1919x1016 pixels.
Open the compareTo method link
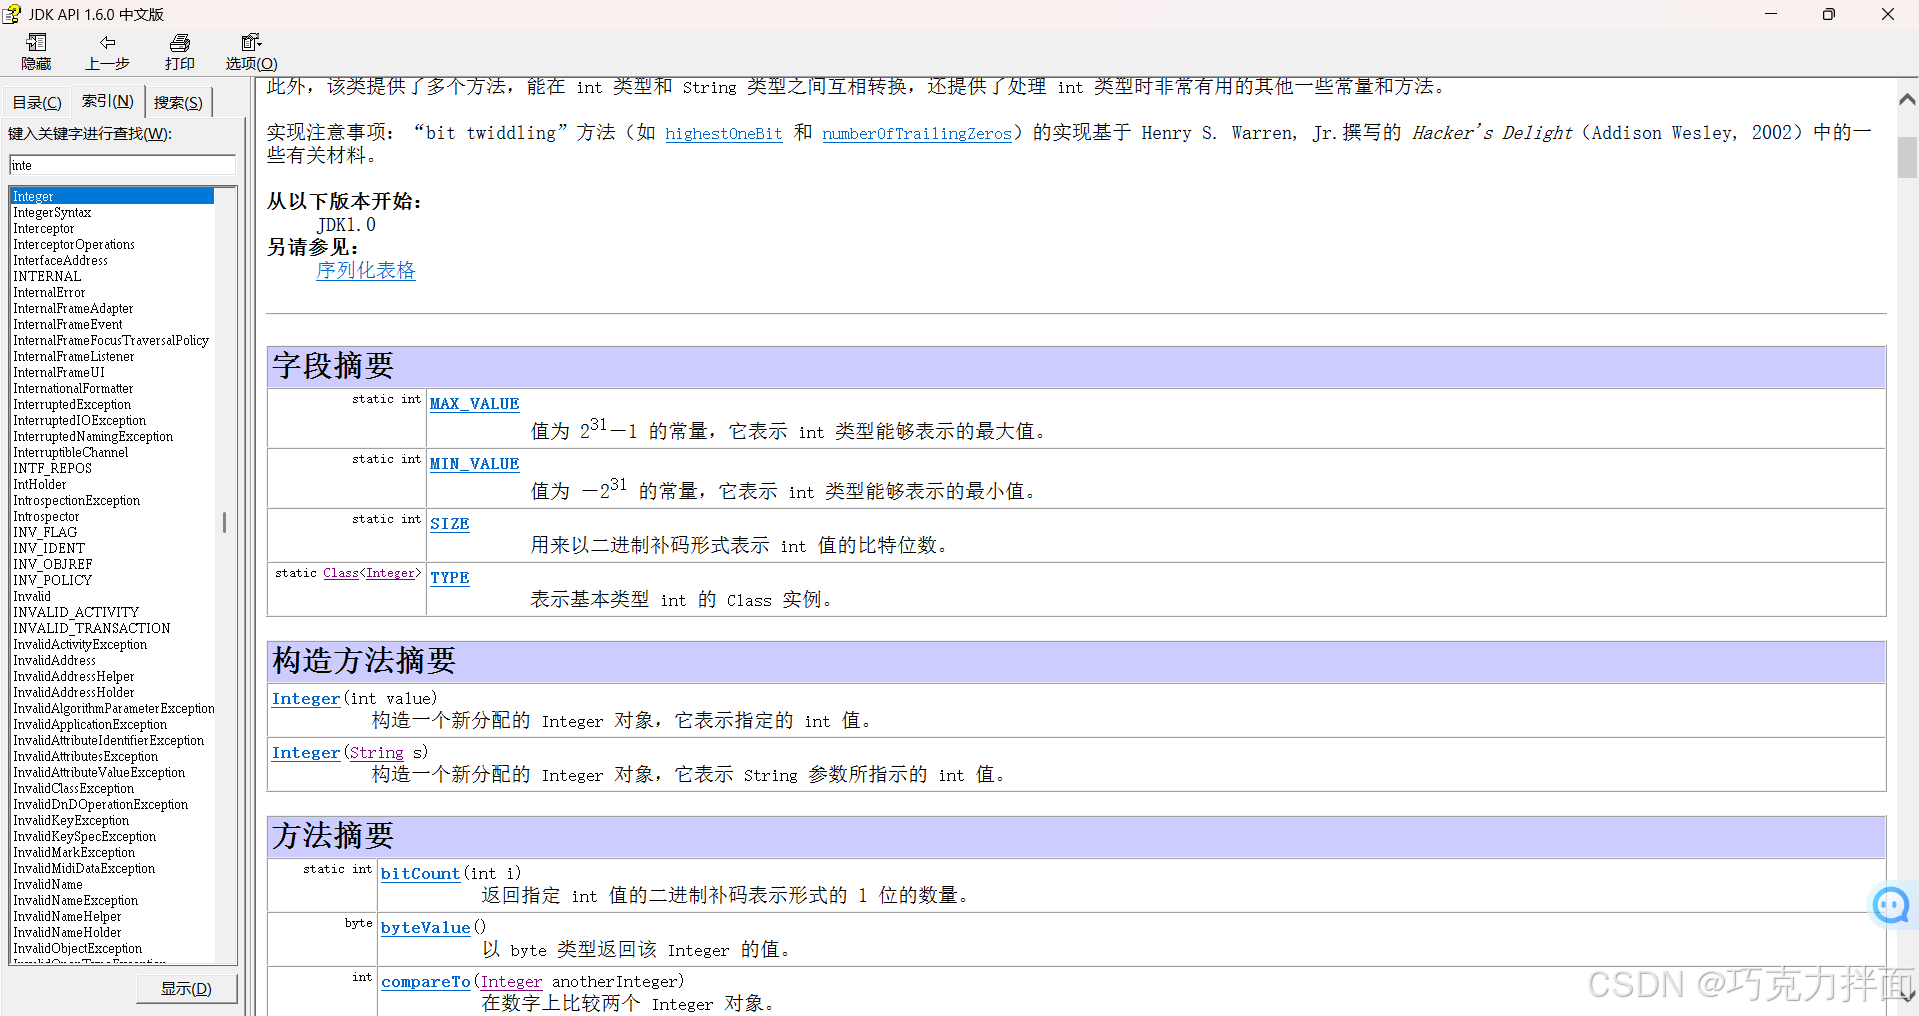426,982
